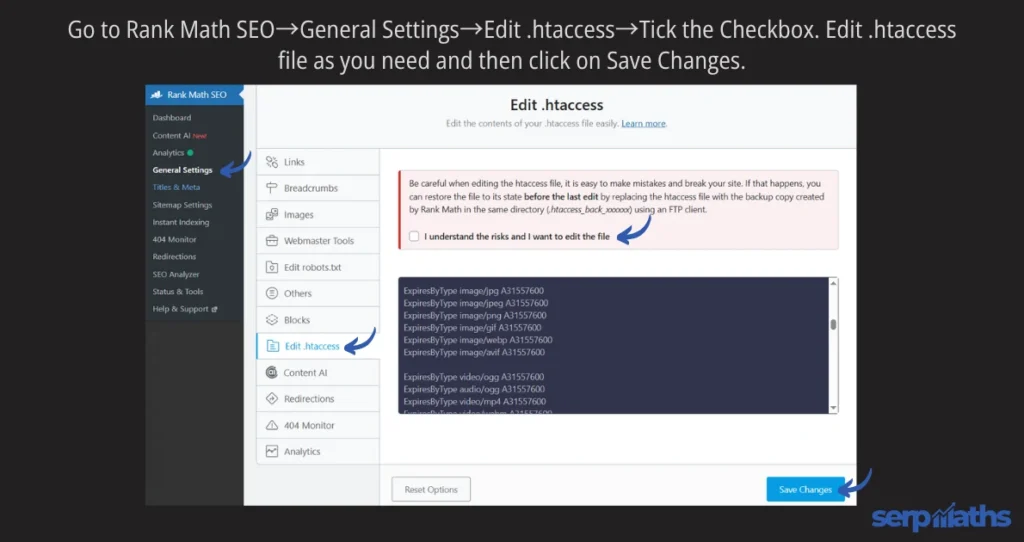This screenshot has height=542, width=1024.
Task: Click the Content AI tab icon
Action: coord(272,372)
